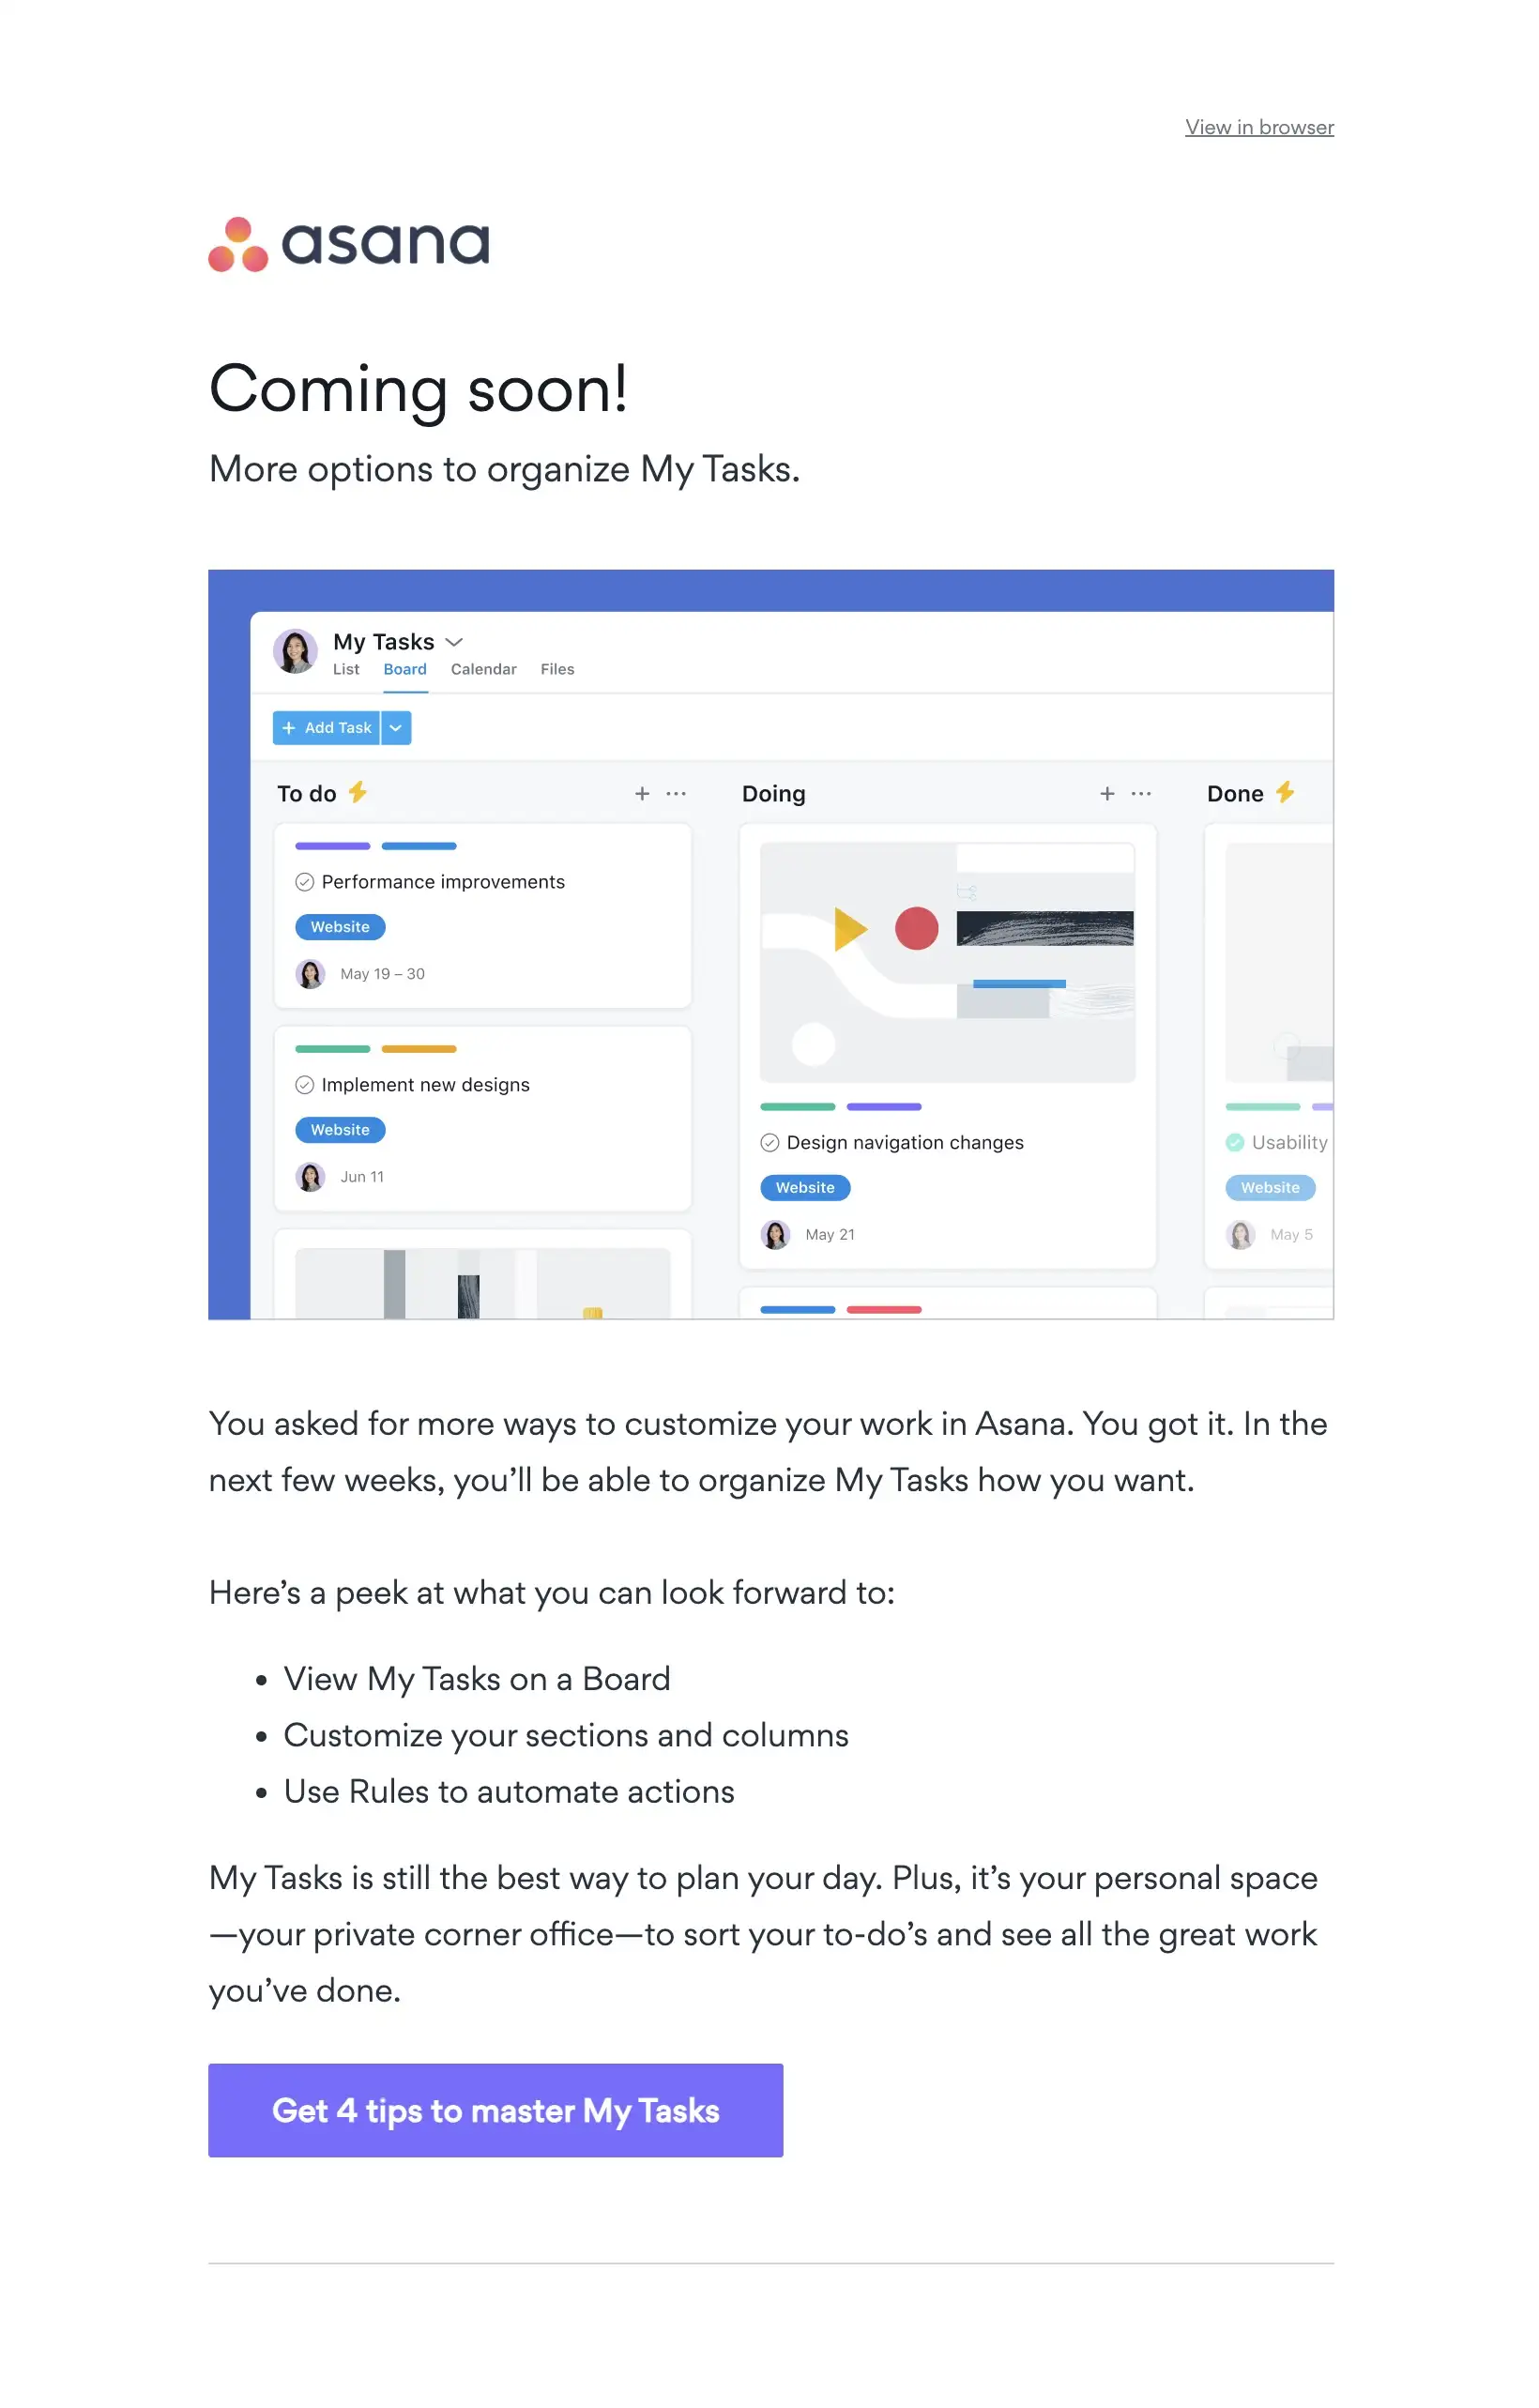Click the purple project color bar

(x=331, y=845)
